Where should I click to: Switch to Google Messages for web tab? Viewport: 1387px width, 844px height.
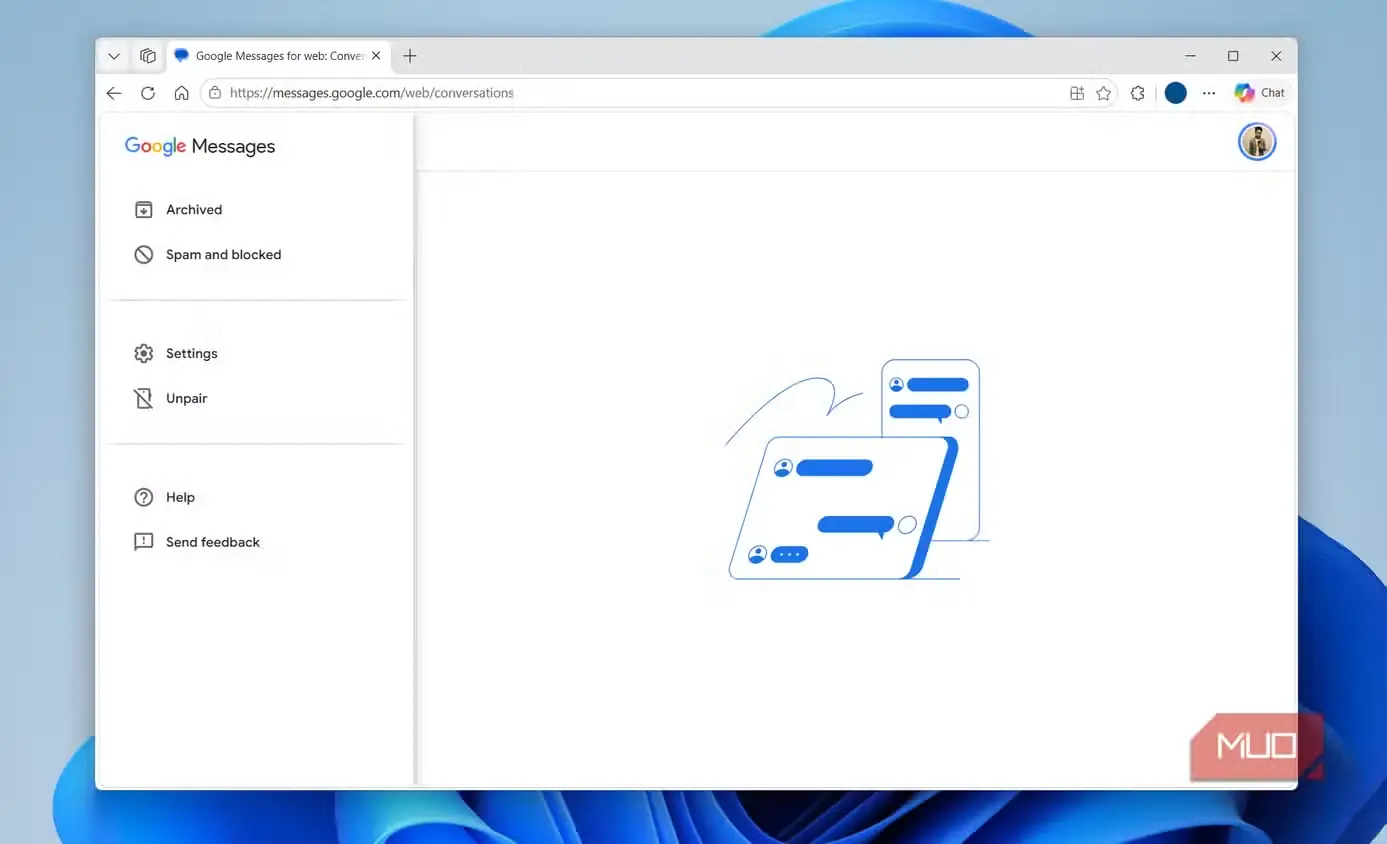point(278,56)
